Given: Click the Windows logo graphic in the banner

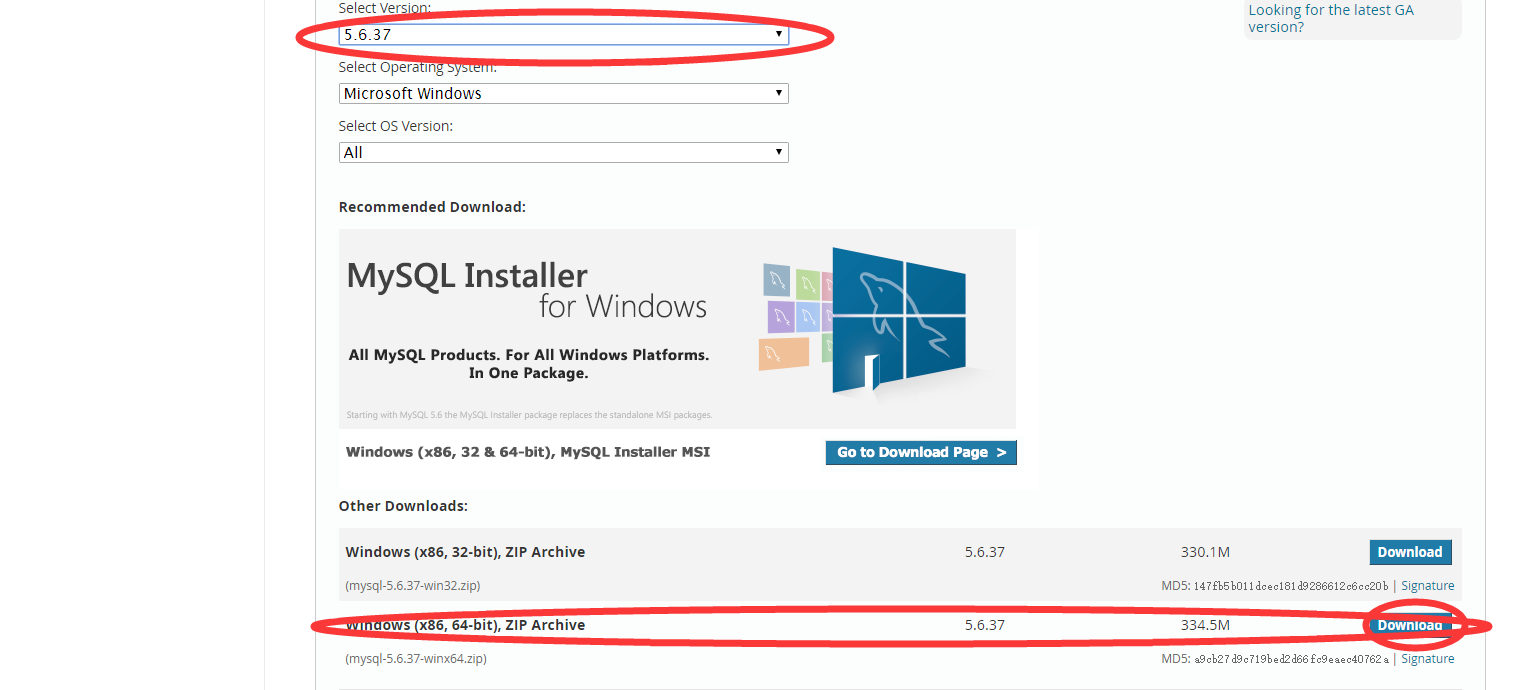Looking at the screenshot, I should (x=898, y=320).
